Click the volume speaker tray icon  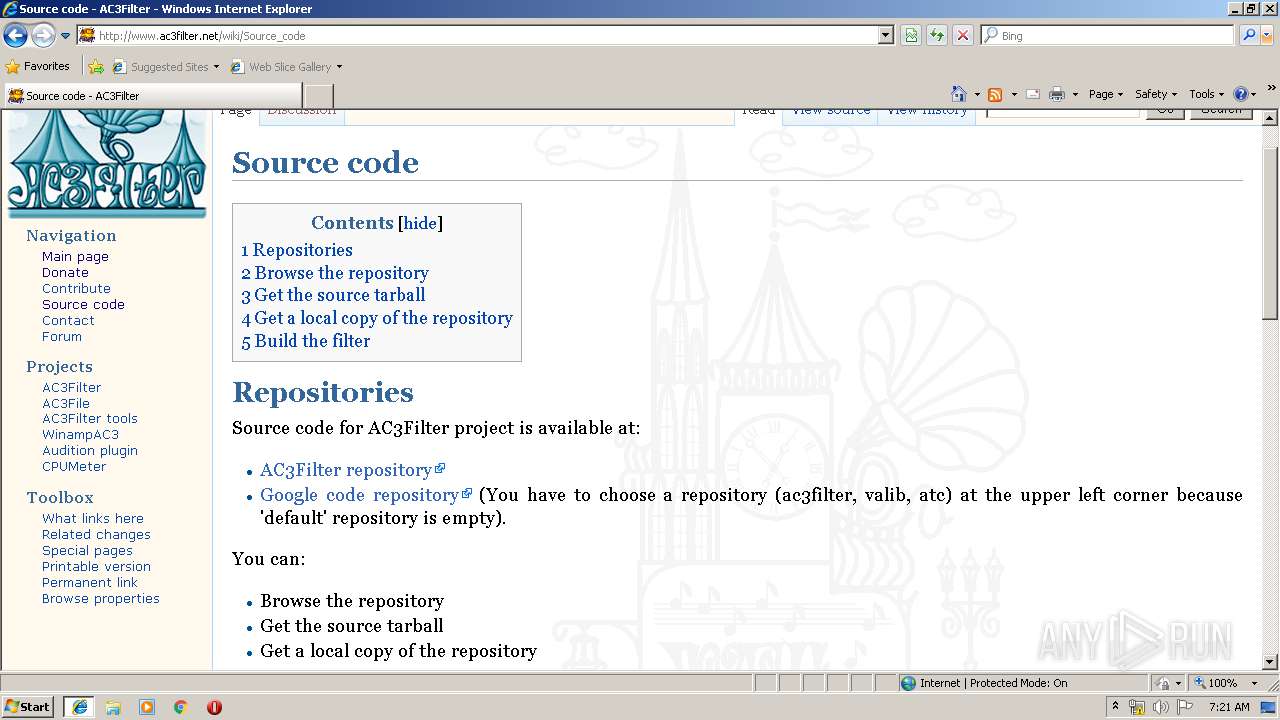point(1161,707)
